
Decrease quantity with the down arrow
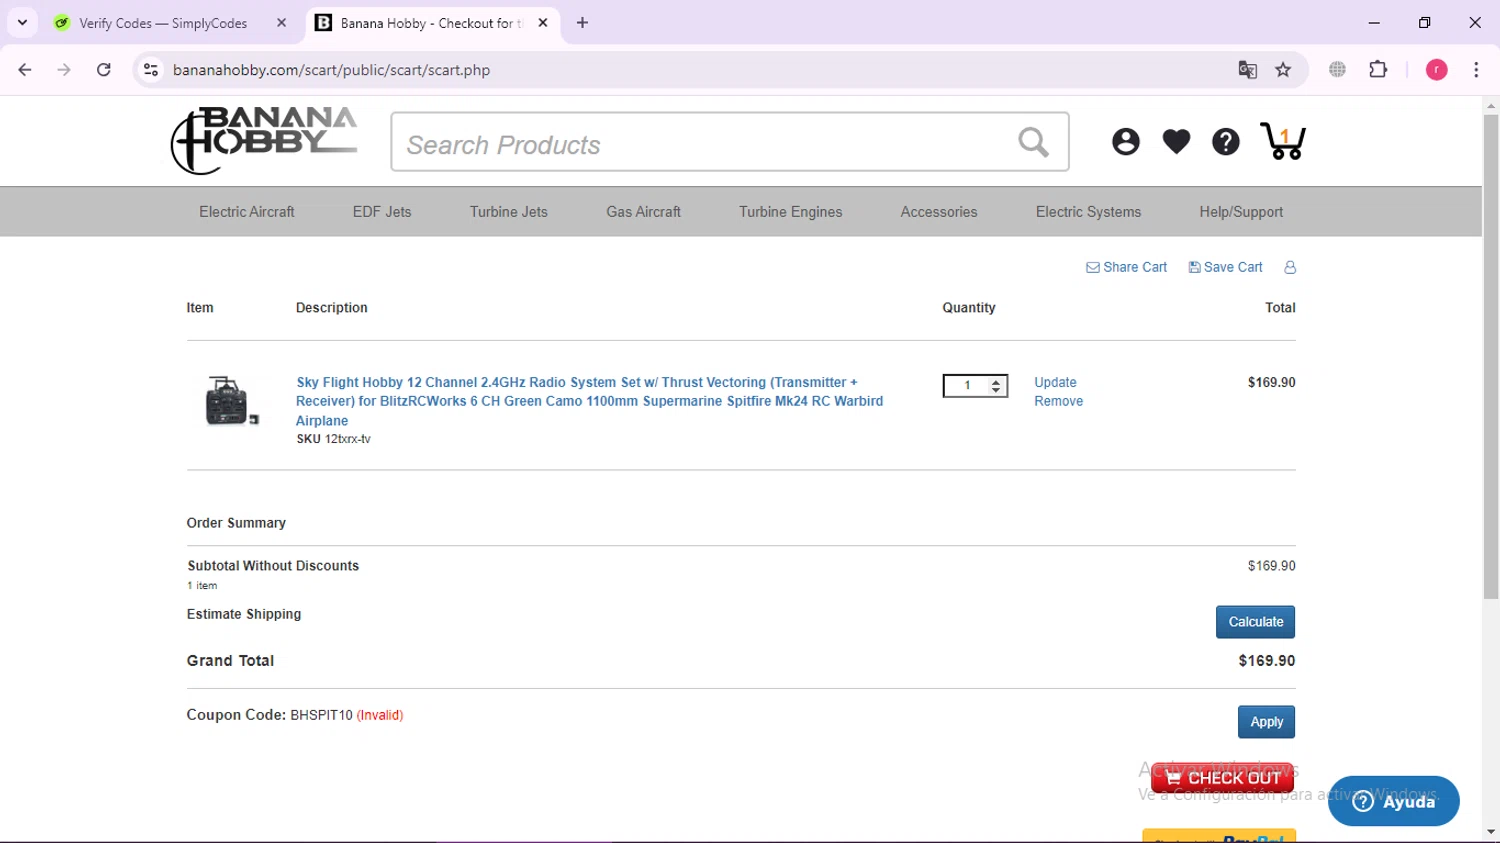pyautogui.click(x=996, y=390)
